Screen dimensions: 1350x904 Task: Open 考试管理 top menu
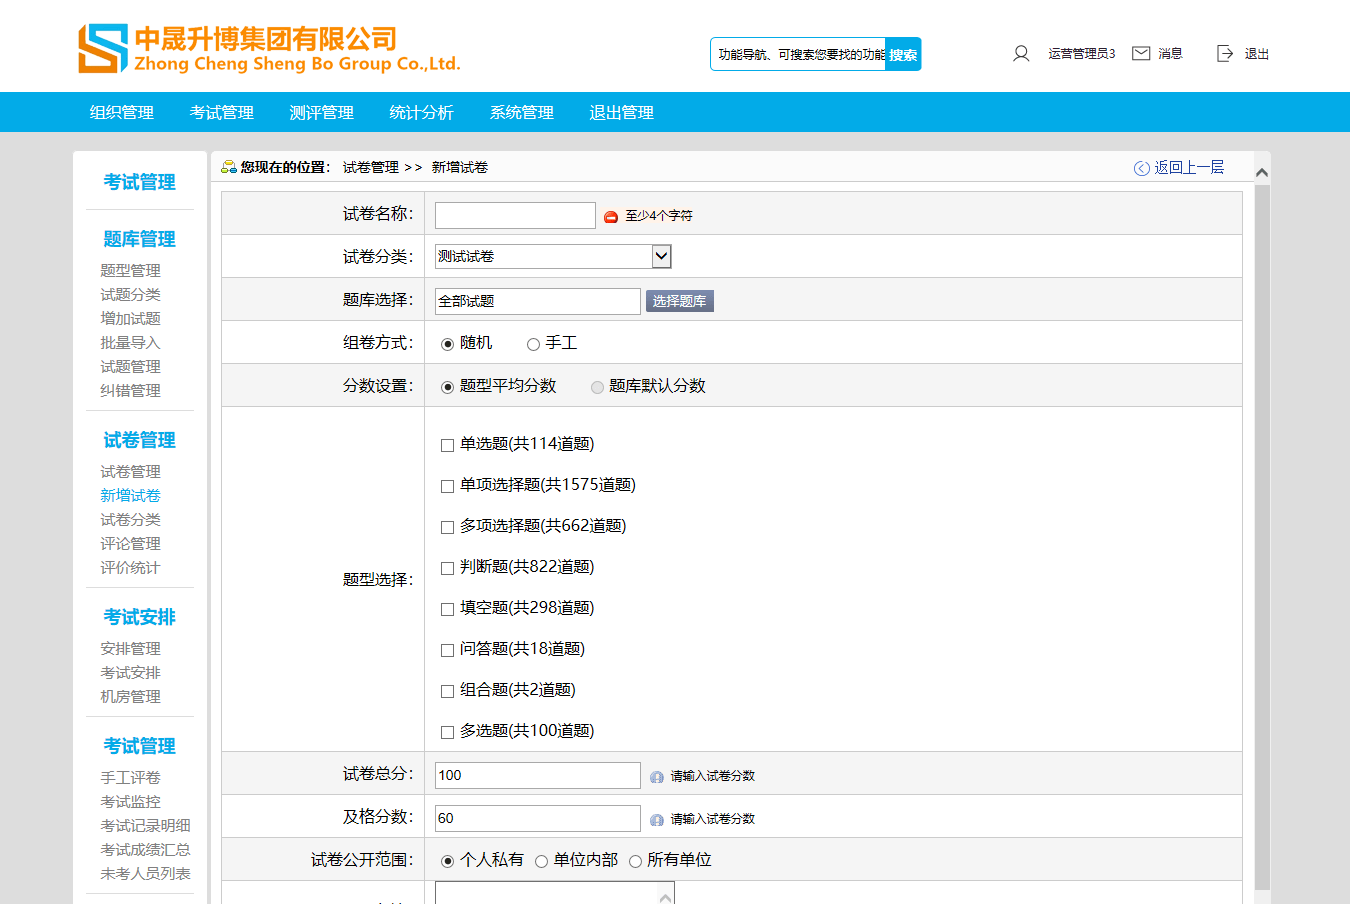(222, 113)
